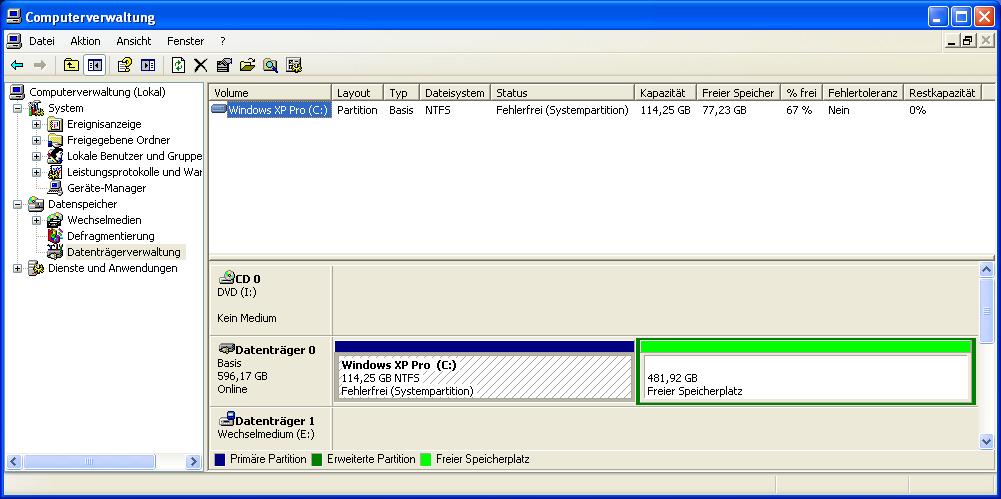The width and height of the screenshot is (1001, 499).
Task: Click the dark green Erweiterte Partition swatch
Action: pyautogui.click(x=317, y=459)
